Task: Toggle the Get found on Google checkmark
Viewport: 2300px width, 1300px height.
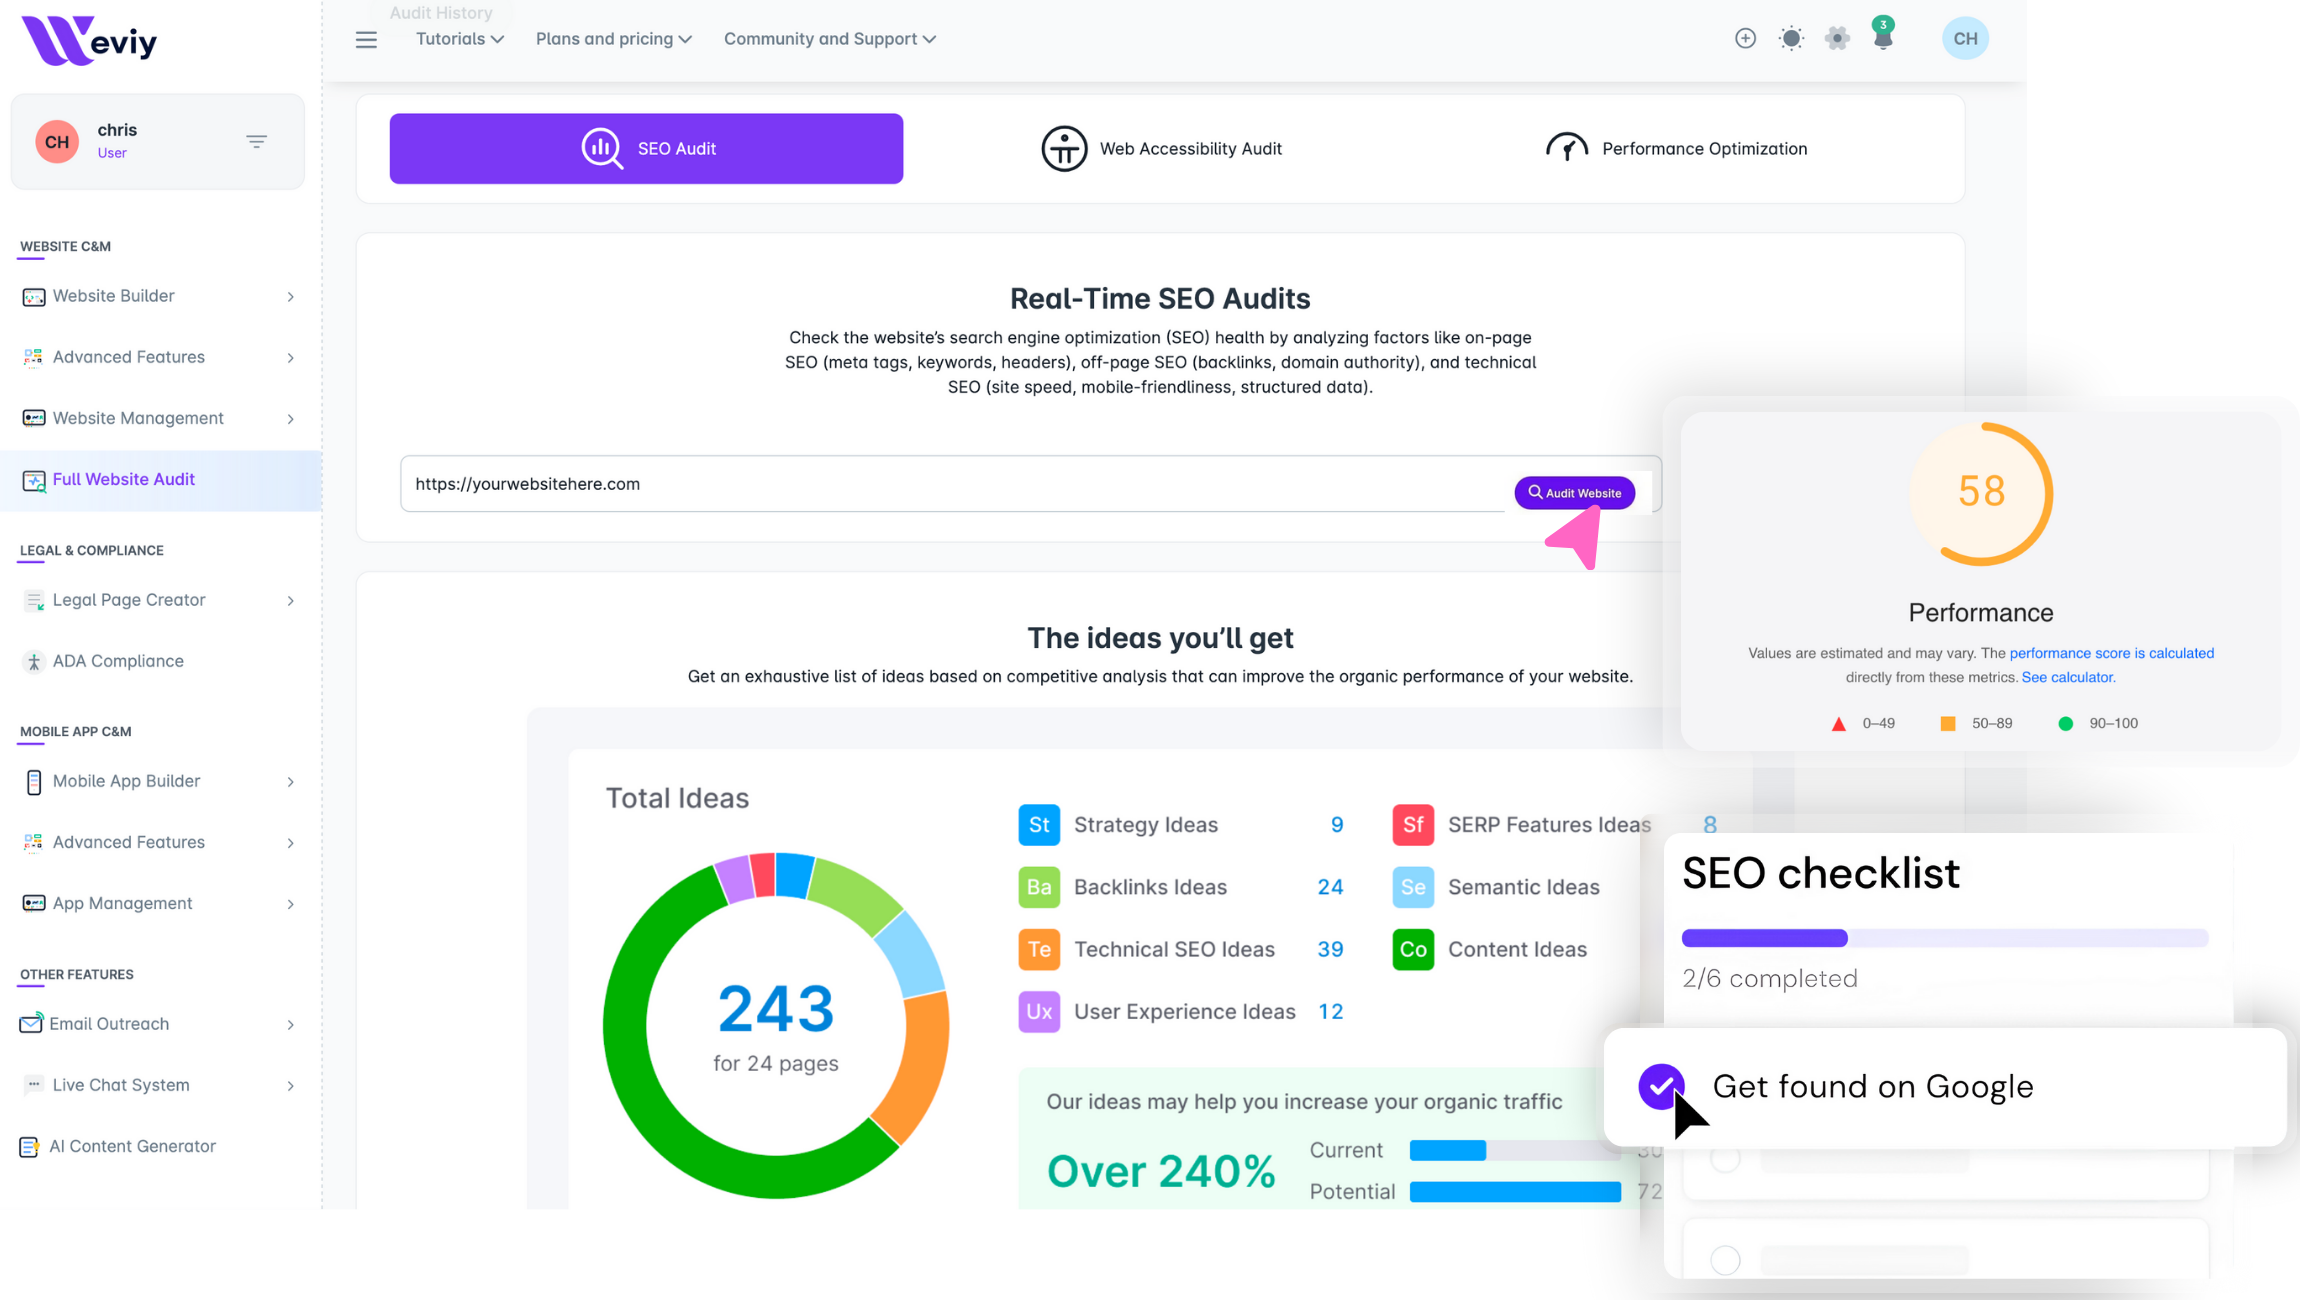Action: point(1661,1086)
